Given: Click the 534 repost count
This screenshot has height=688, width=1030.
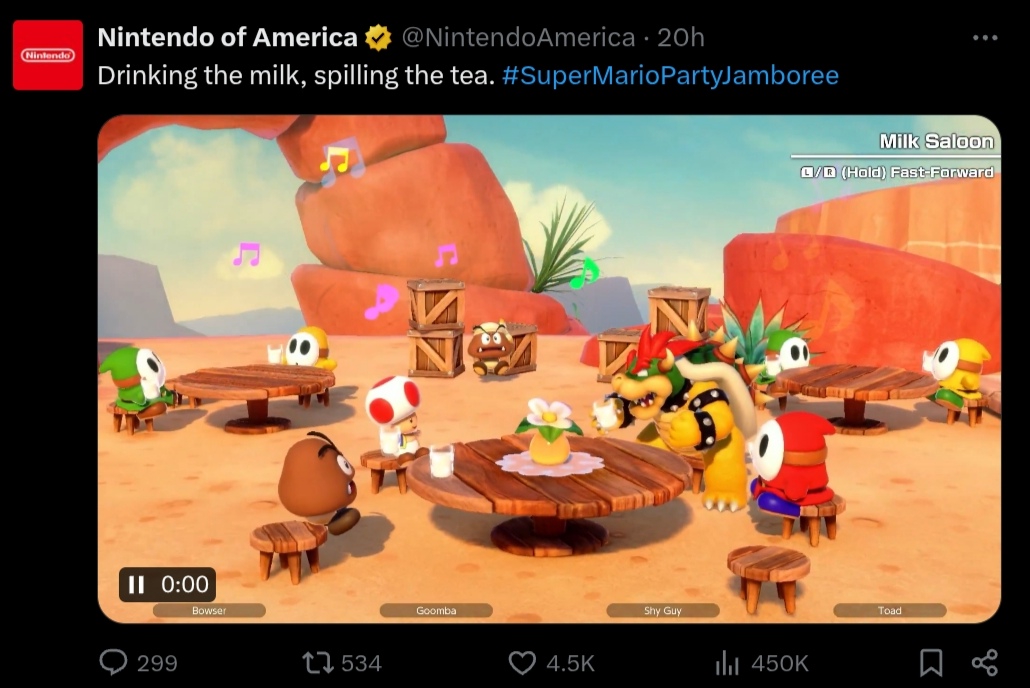Looking at the screenshot, I should point(361,663).
